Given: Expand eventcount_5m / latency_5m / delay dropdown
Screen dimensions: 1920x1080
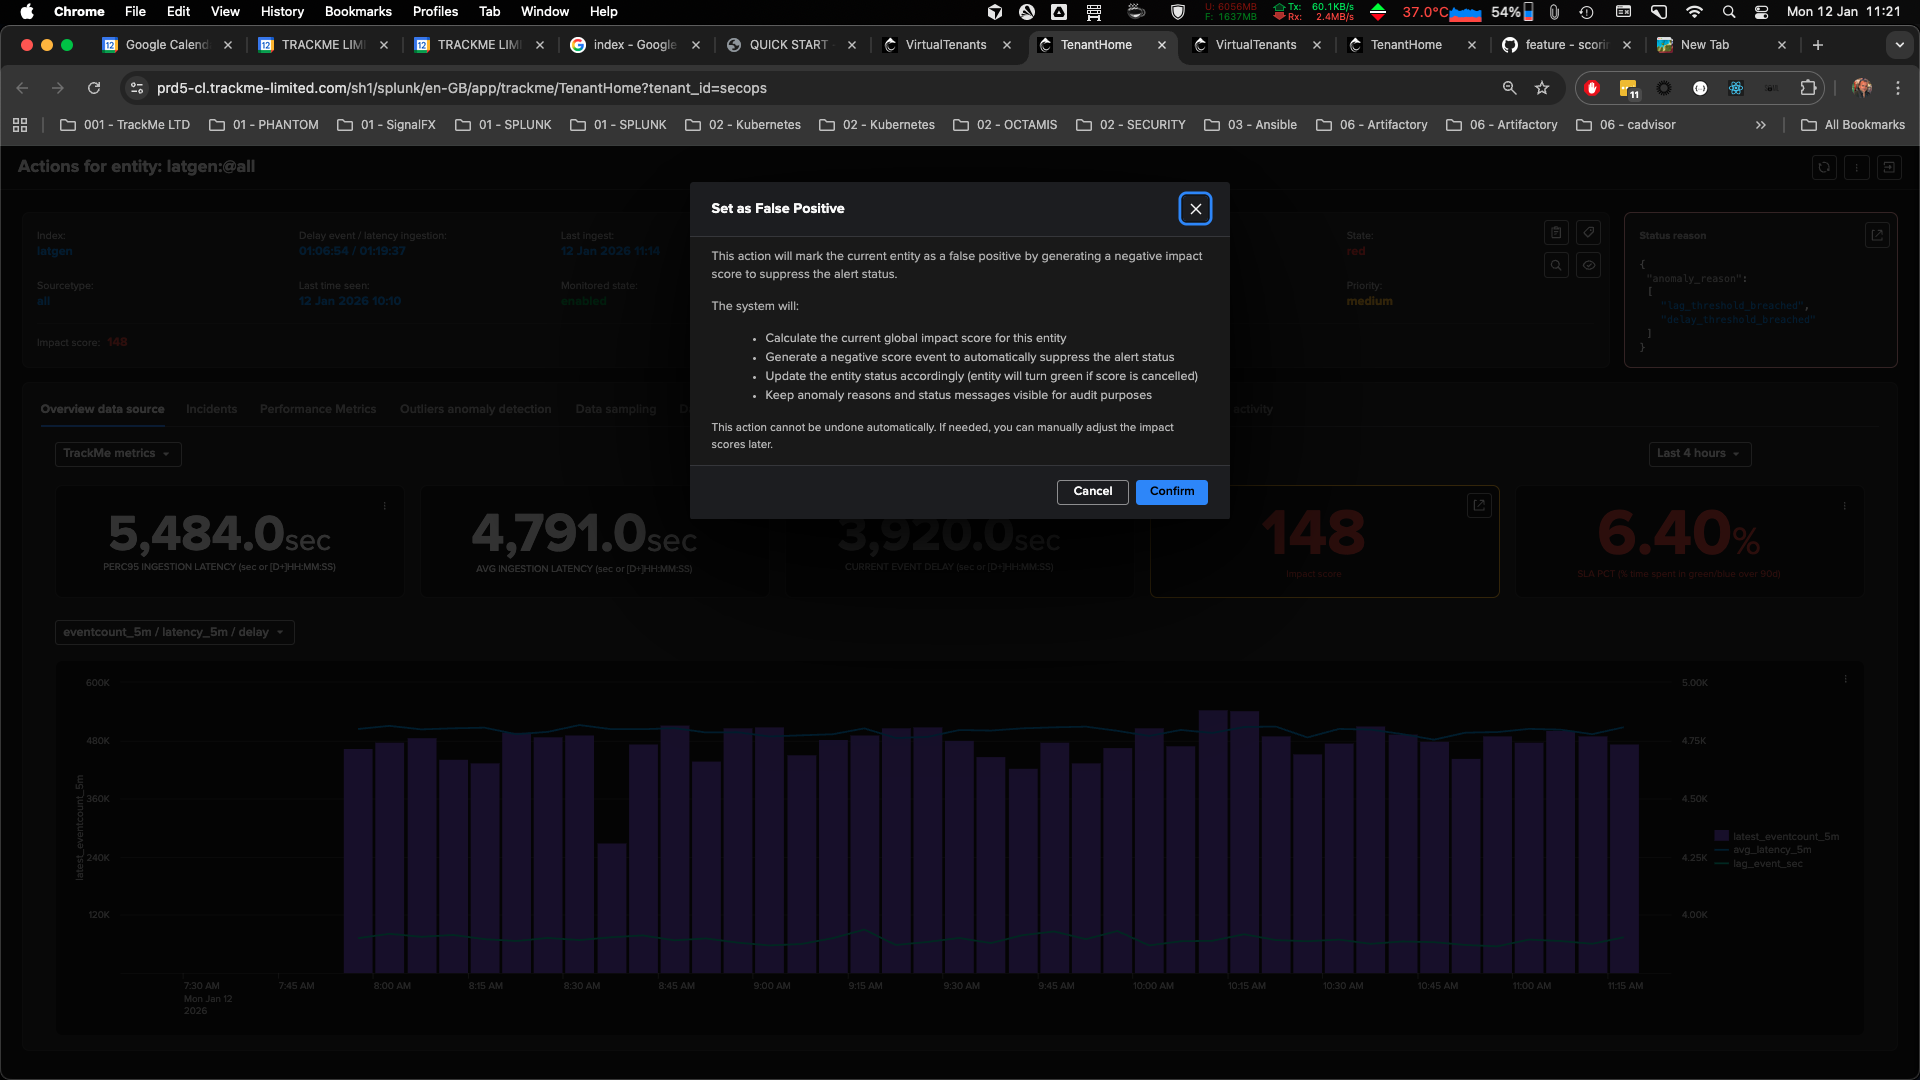Looking at the screenshot, I should pos(174,632).
